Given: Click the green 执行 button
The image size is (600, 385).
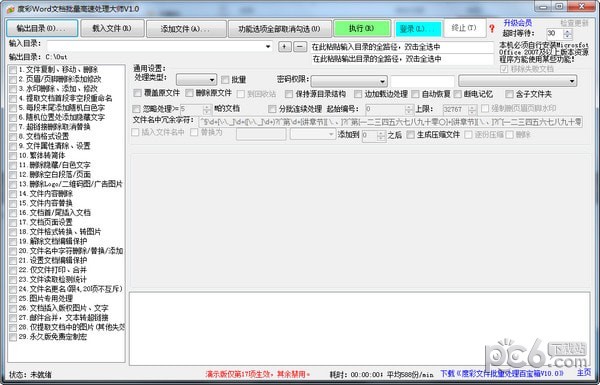Looking at the screenshot, I should pyautogui.click(x=362, y=28).
